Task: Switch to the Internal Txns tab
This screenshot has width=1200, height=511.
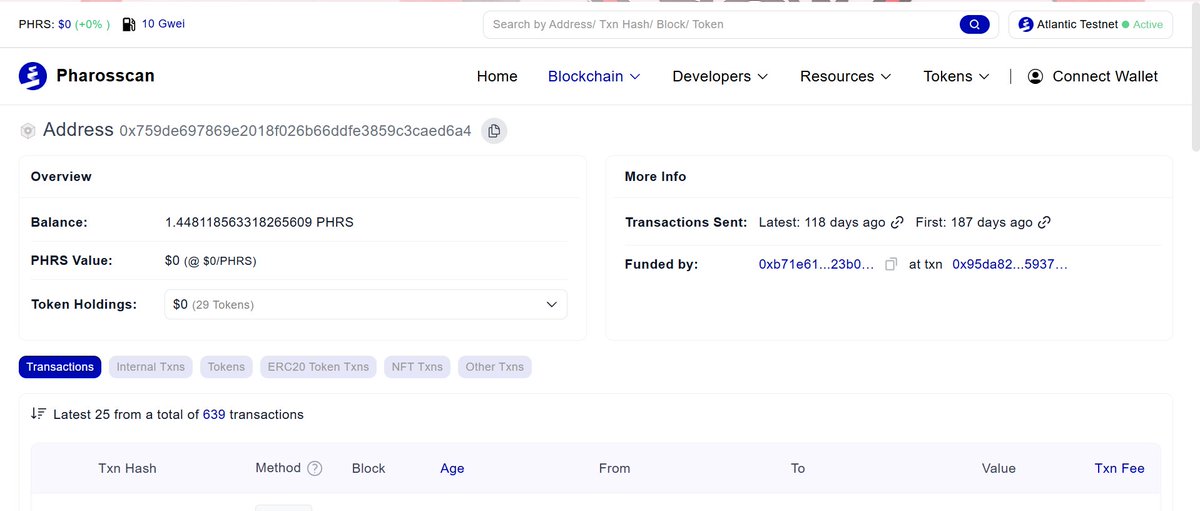Action: point(151,367)
